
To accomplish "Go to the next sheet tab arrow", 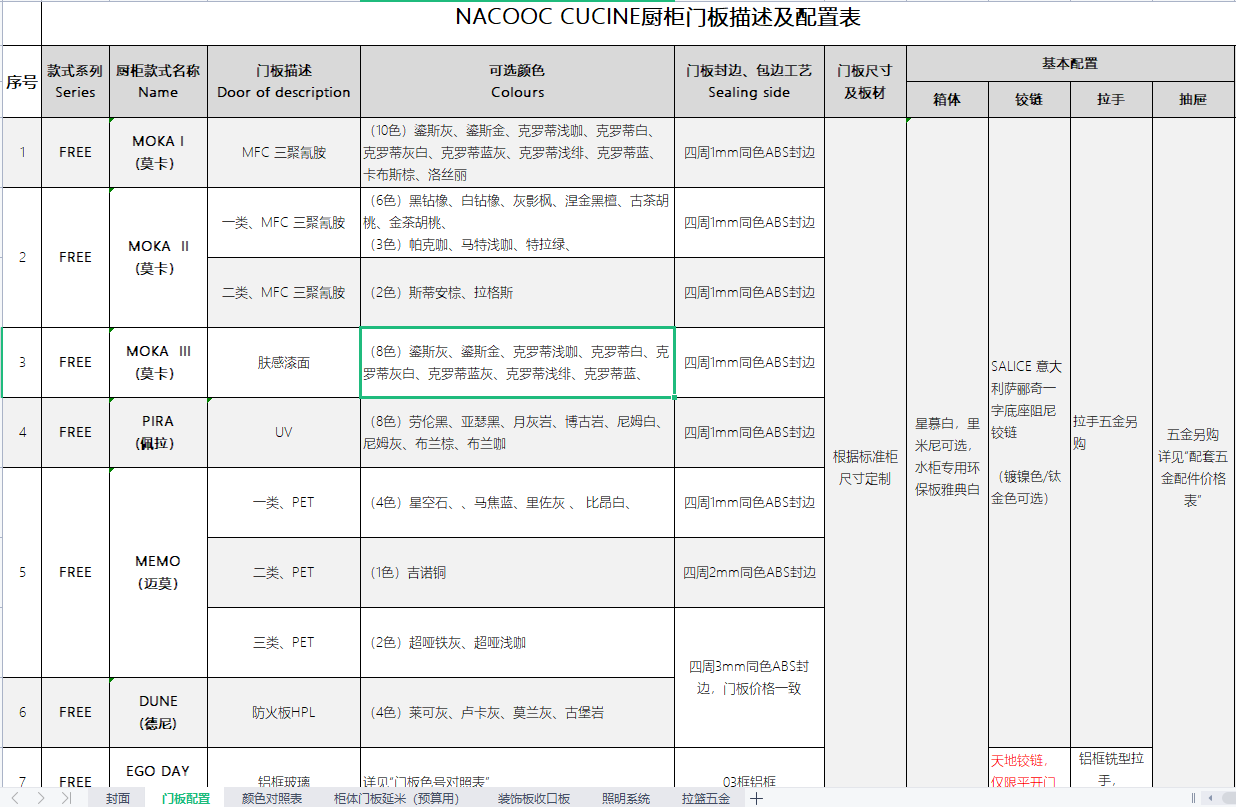I will (x=42, y=798).
